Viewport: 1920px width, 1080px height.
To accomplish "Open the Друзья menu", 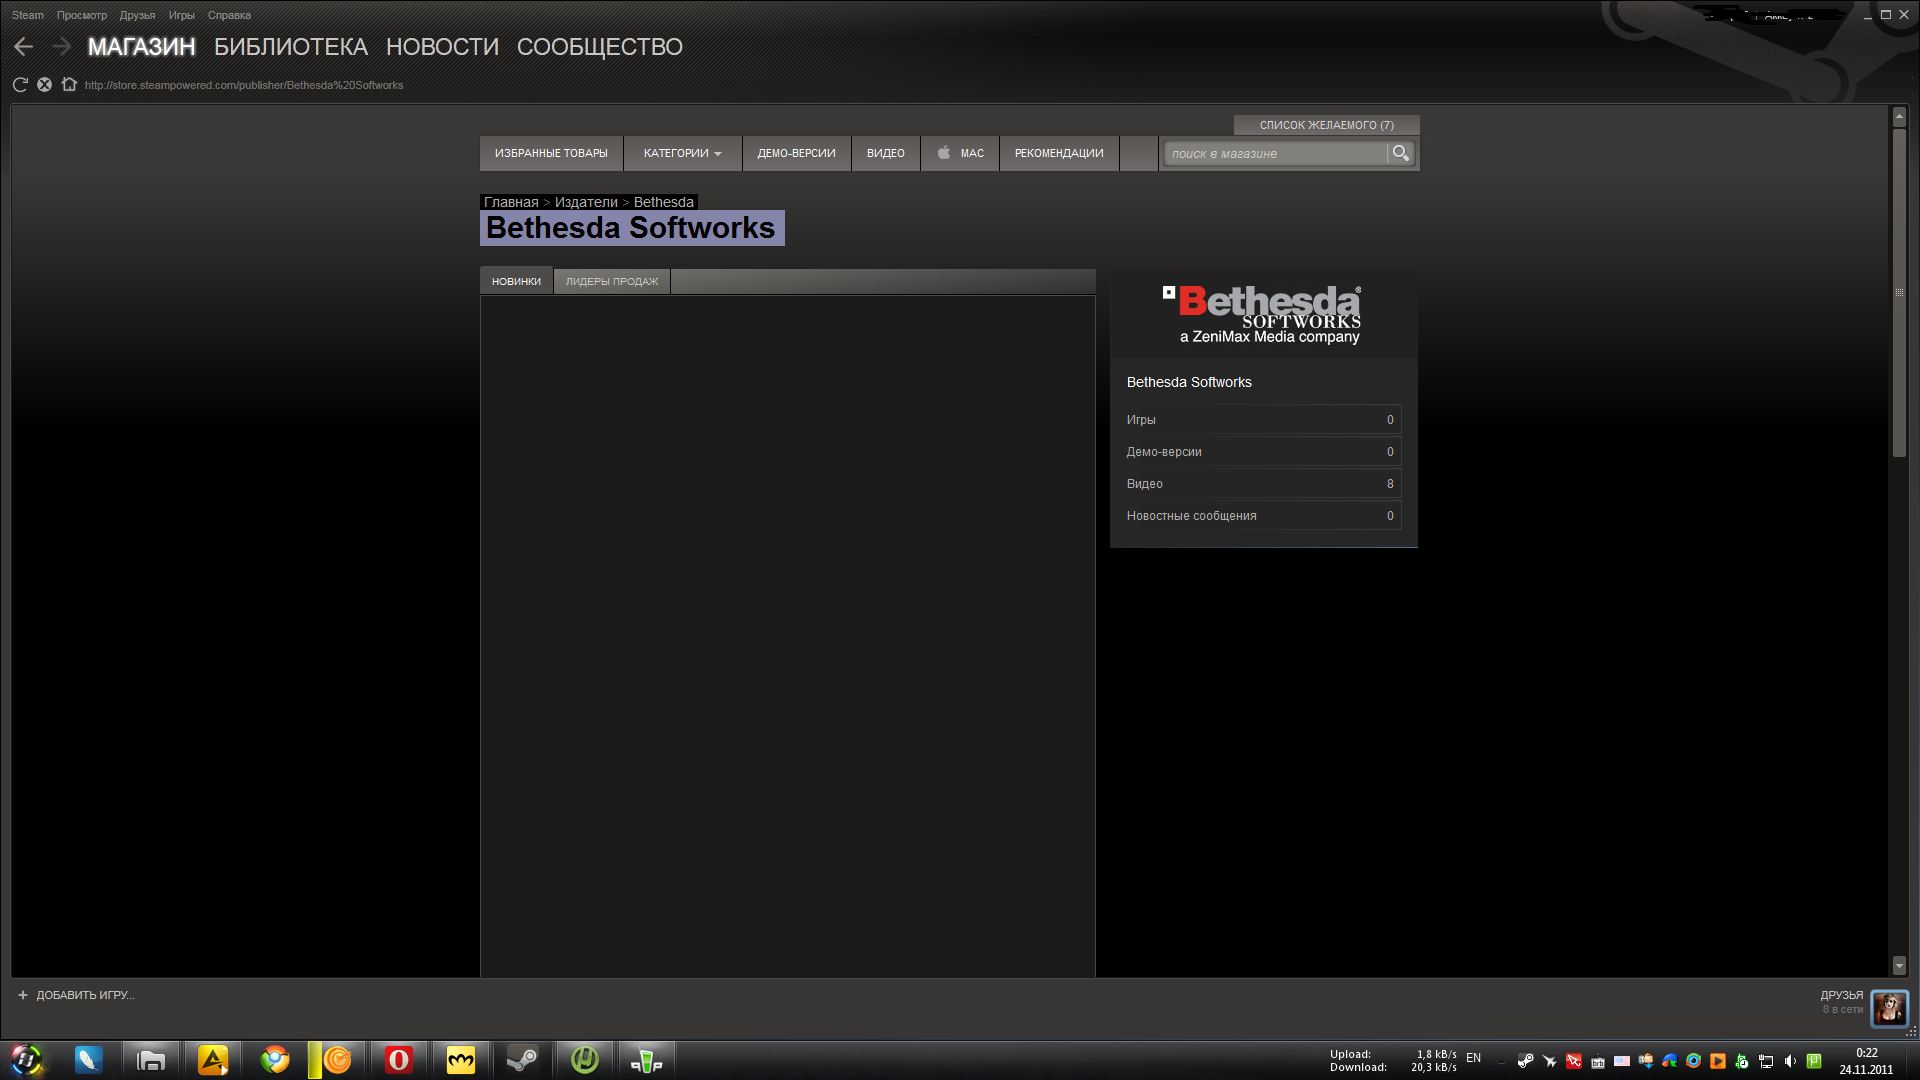I will point(138,15).
